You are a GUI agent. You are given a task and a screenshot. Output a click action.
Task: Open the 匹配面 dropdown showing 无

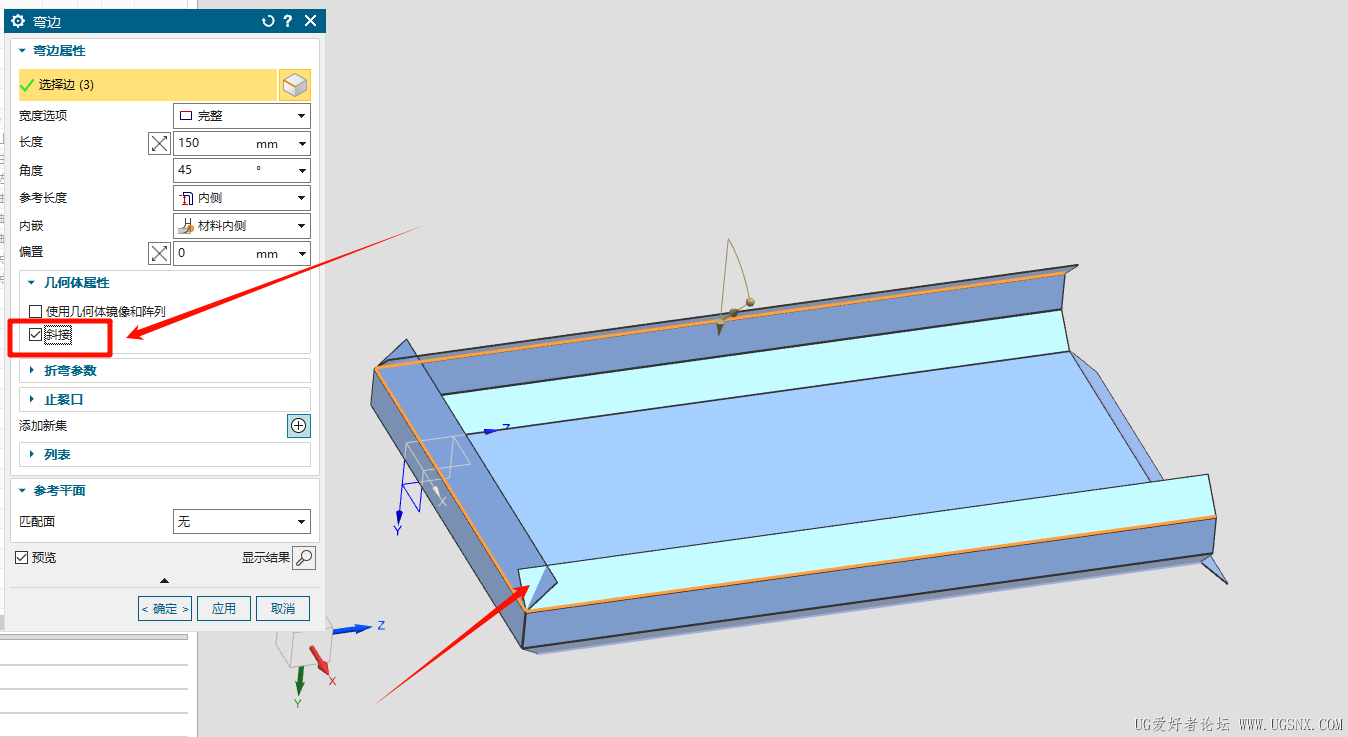242,521
